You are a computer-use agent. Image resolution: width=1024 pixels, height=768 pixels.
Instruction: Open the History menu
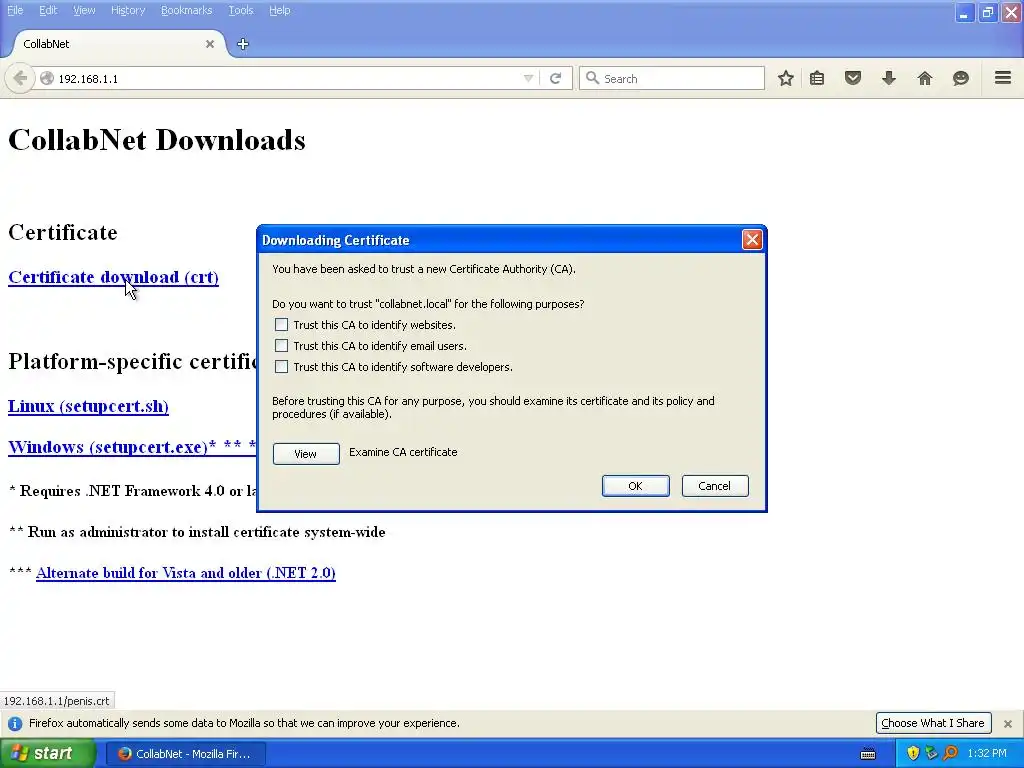coord(127,10)
